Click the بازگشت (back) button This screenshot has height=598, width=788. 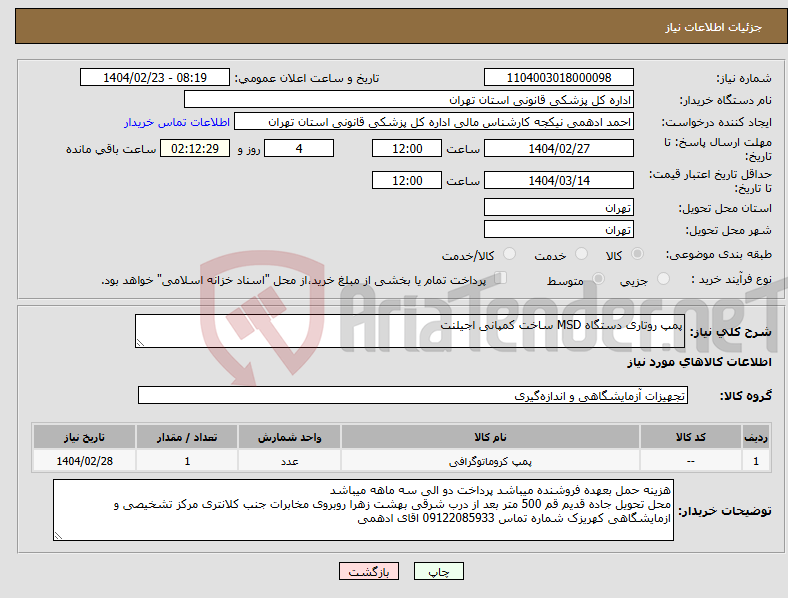pos(369,571)
